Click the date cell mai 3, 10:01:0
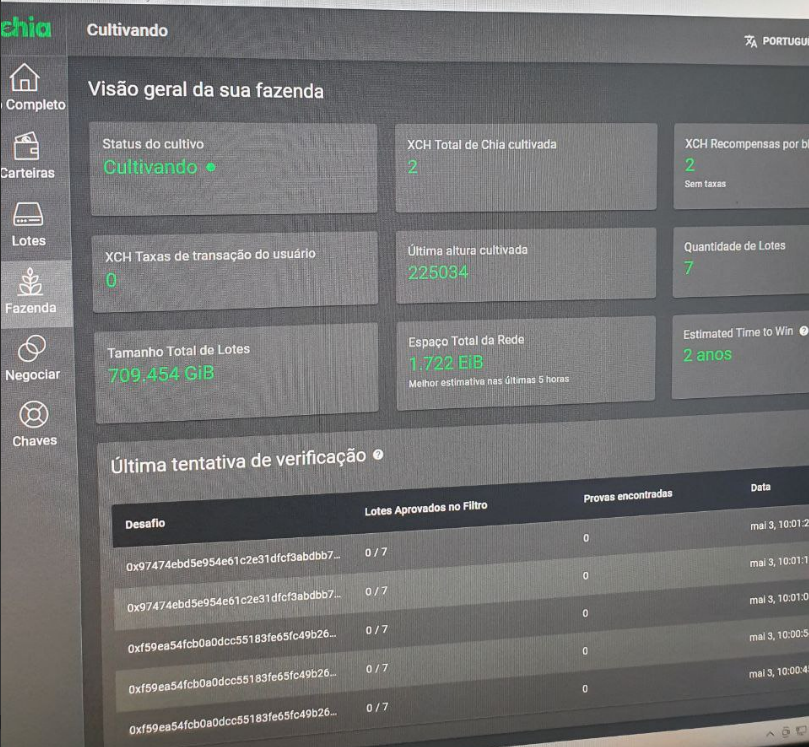Viewport: 809px width, 747px height. pyautogui.click(x=779, y=599)
